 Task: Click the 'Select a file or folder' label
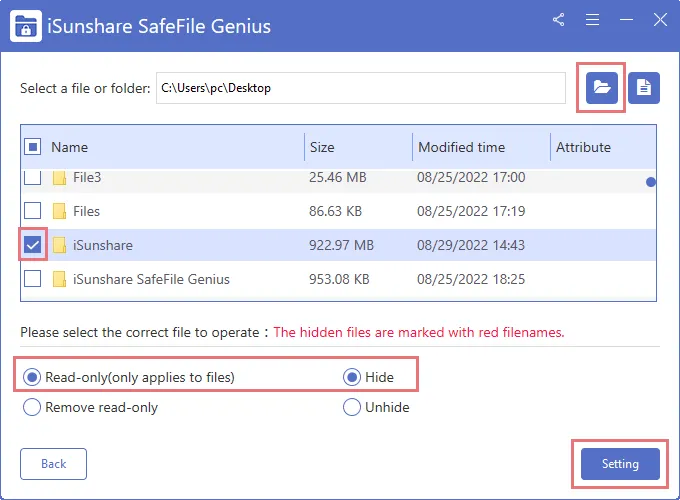pyautogui.click(x=85, y=88)
